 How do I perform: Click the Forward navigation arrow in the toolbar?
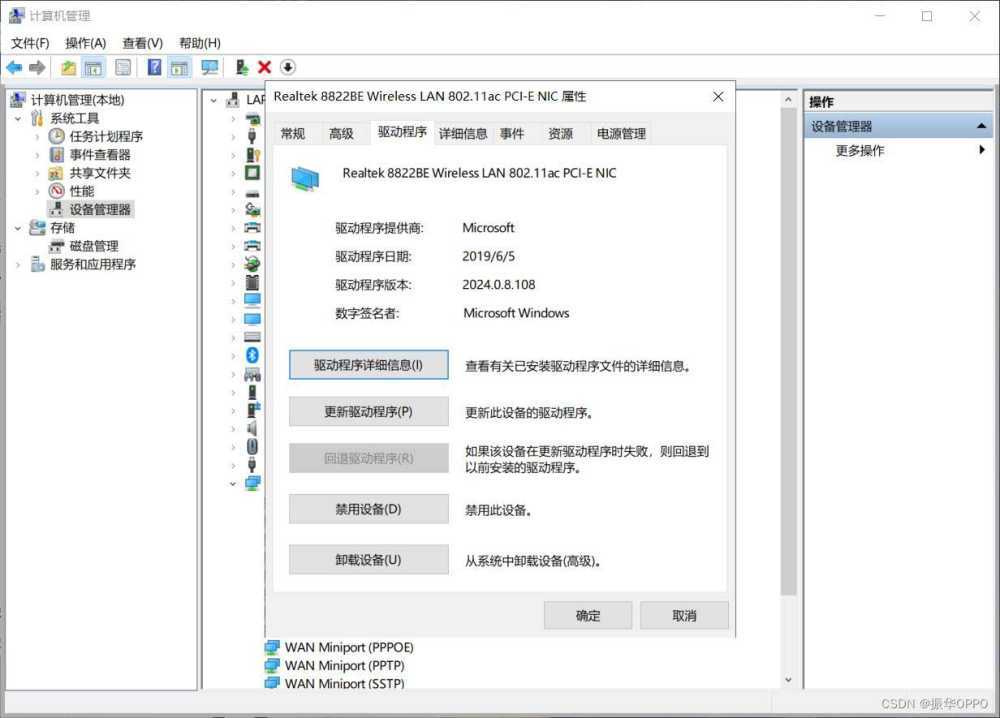pyautogui.click(x=36, y=67)
